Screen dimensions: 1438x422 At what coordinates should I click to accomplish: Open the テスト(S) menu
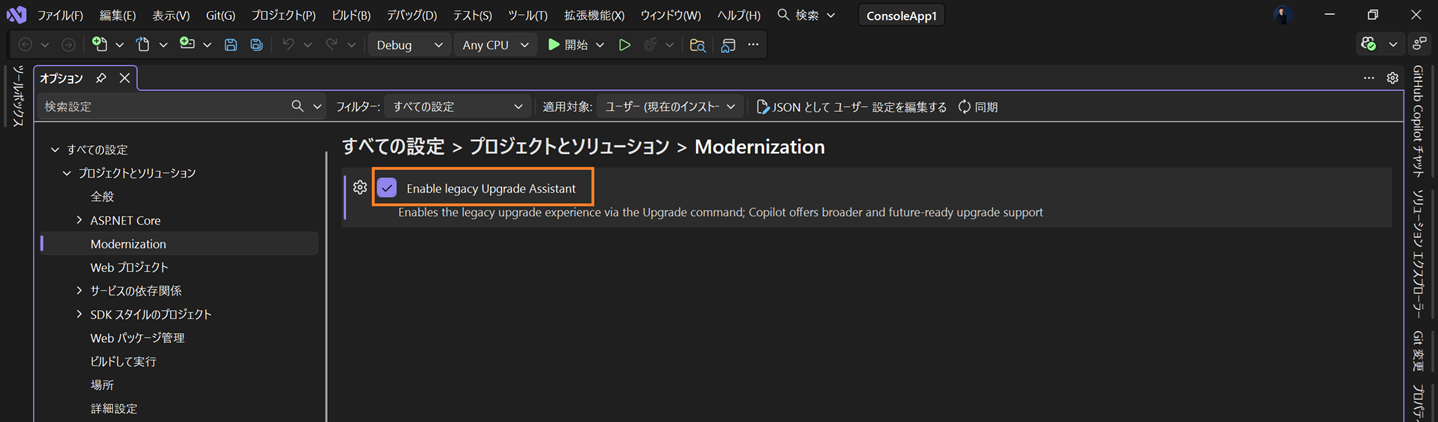coord(472,15)
